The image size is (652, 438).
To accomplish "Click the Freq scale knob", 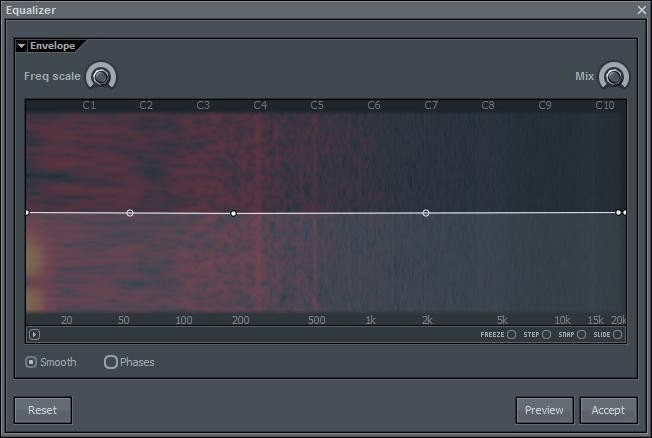I will [101, 76].
